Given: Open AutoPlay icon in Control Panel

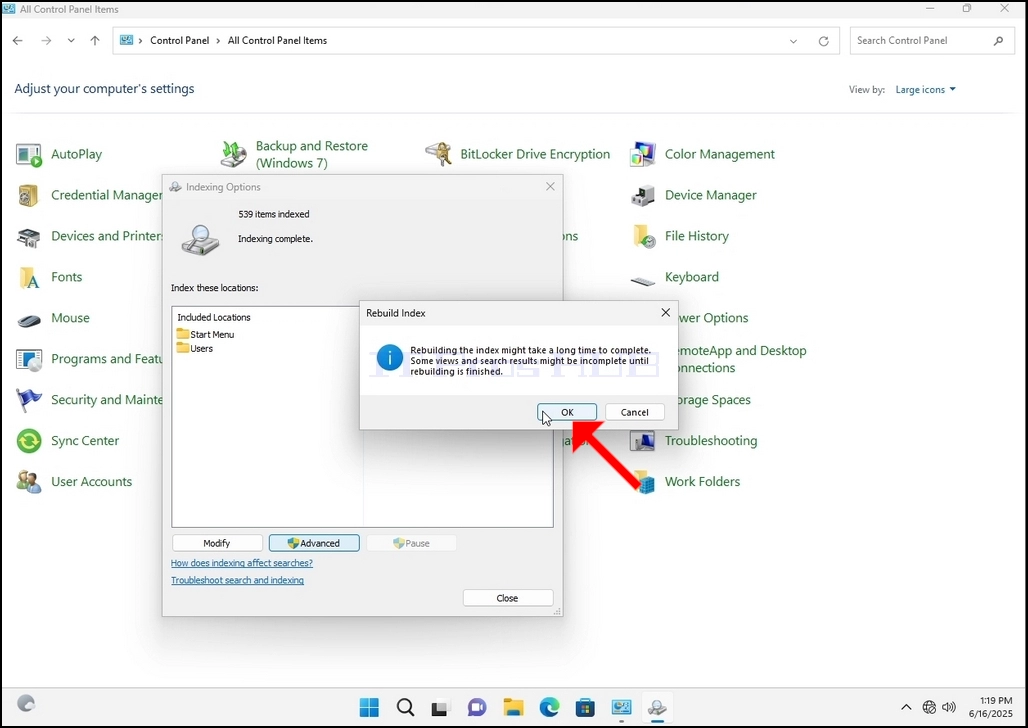Looking at the screenshot, I should pyautogui.click(x=28, y=155).
